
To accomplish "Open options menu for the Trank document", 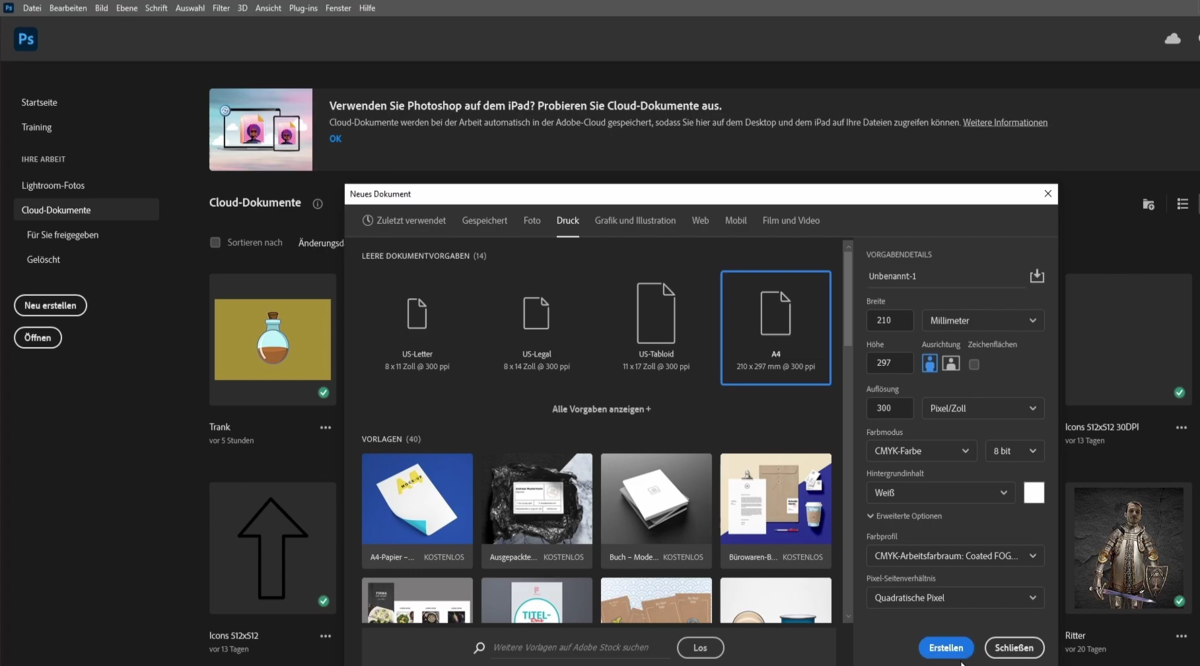I will click(324, 427).
